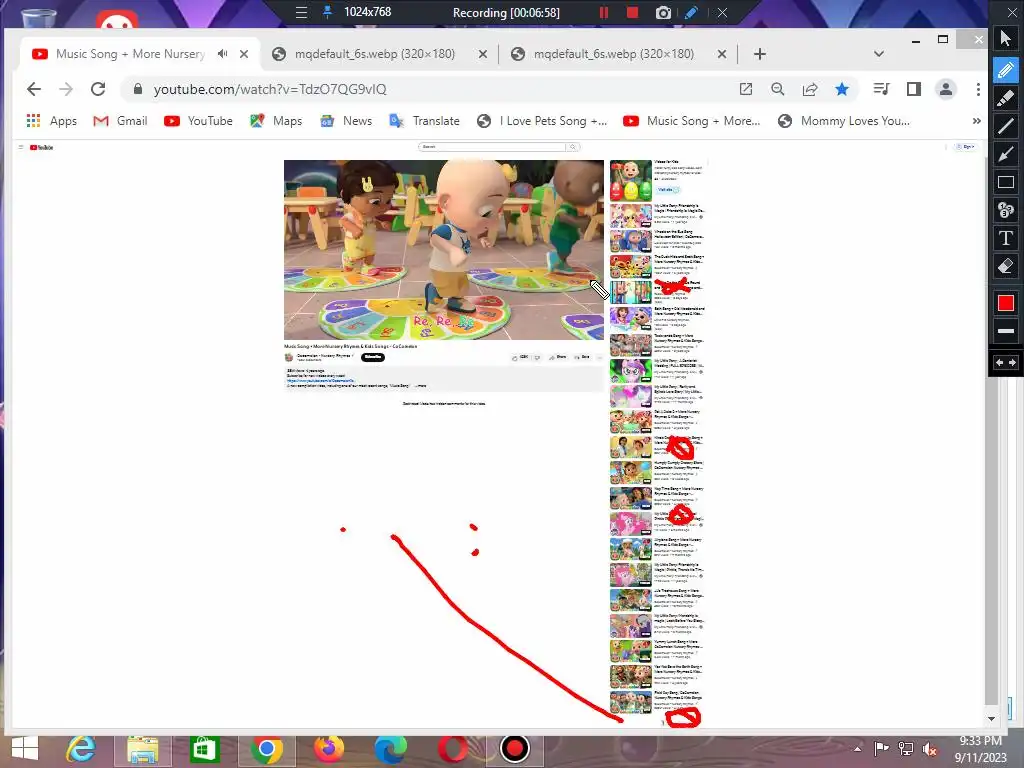Open YouTube bookmark
This screenshot has height=768, width=1024.
tap(199, 121)
